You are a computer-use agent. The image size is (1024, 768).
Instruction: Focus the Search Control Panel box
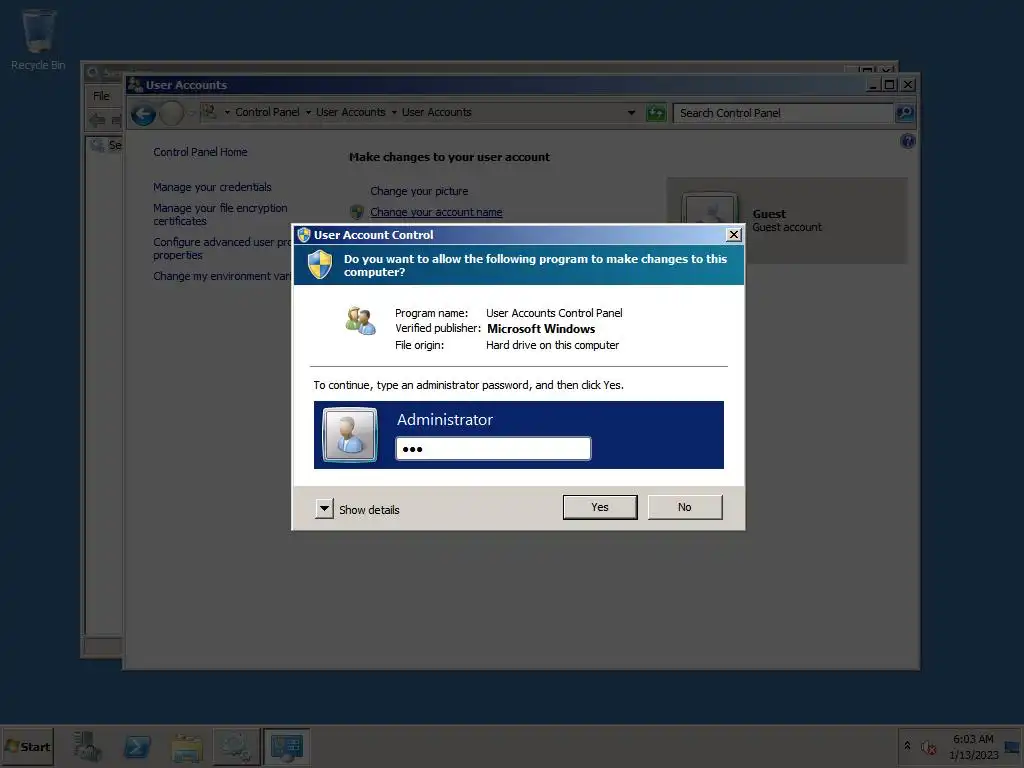[x=782, y=113]
